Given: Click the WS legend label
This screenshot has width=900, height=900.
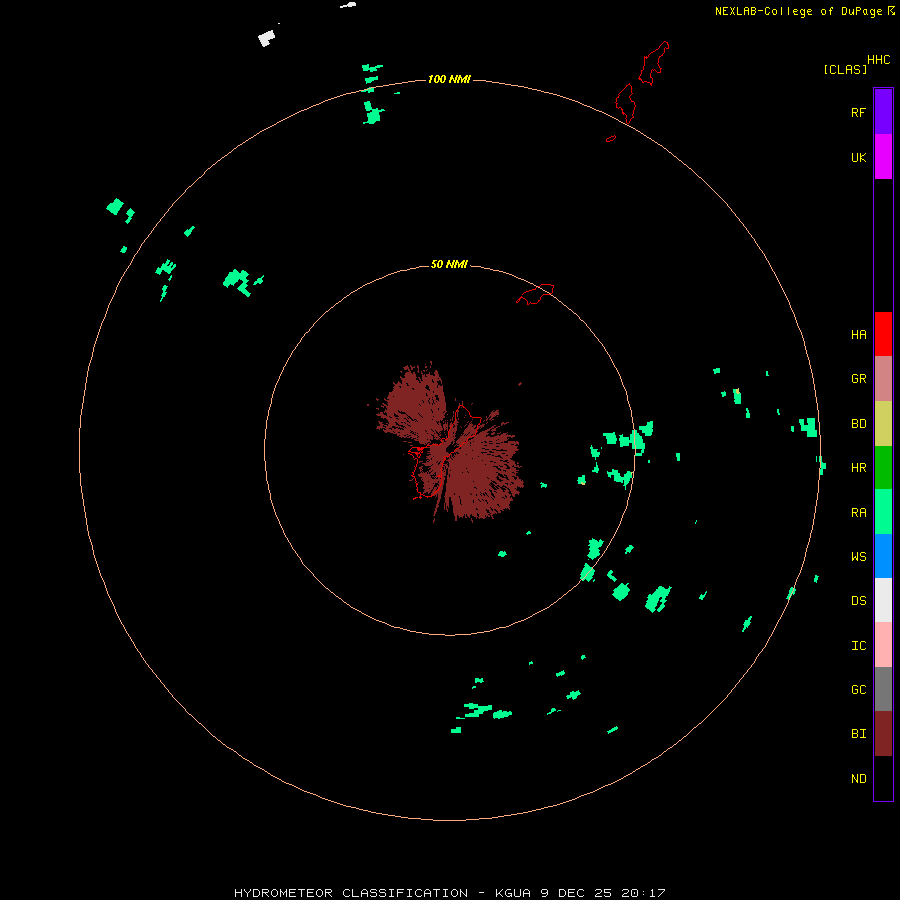Looking at the screenshot, I should (858, 557).
